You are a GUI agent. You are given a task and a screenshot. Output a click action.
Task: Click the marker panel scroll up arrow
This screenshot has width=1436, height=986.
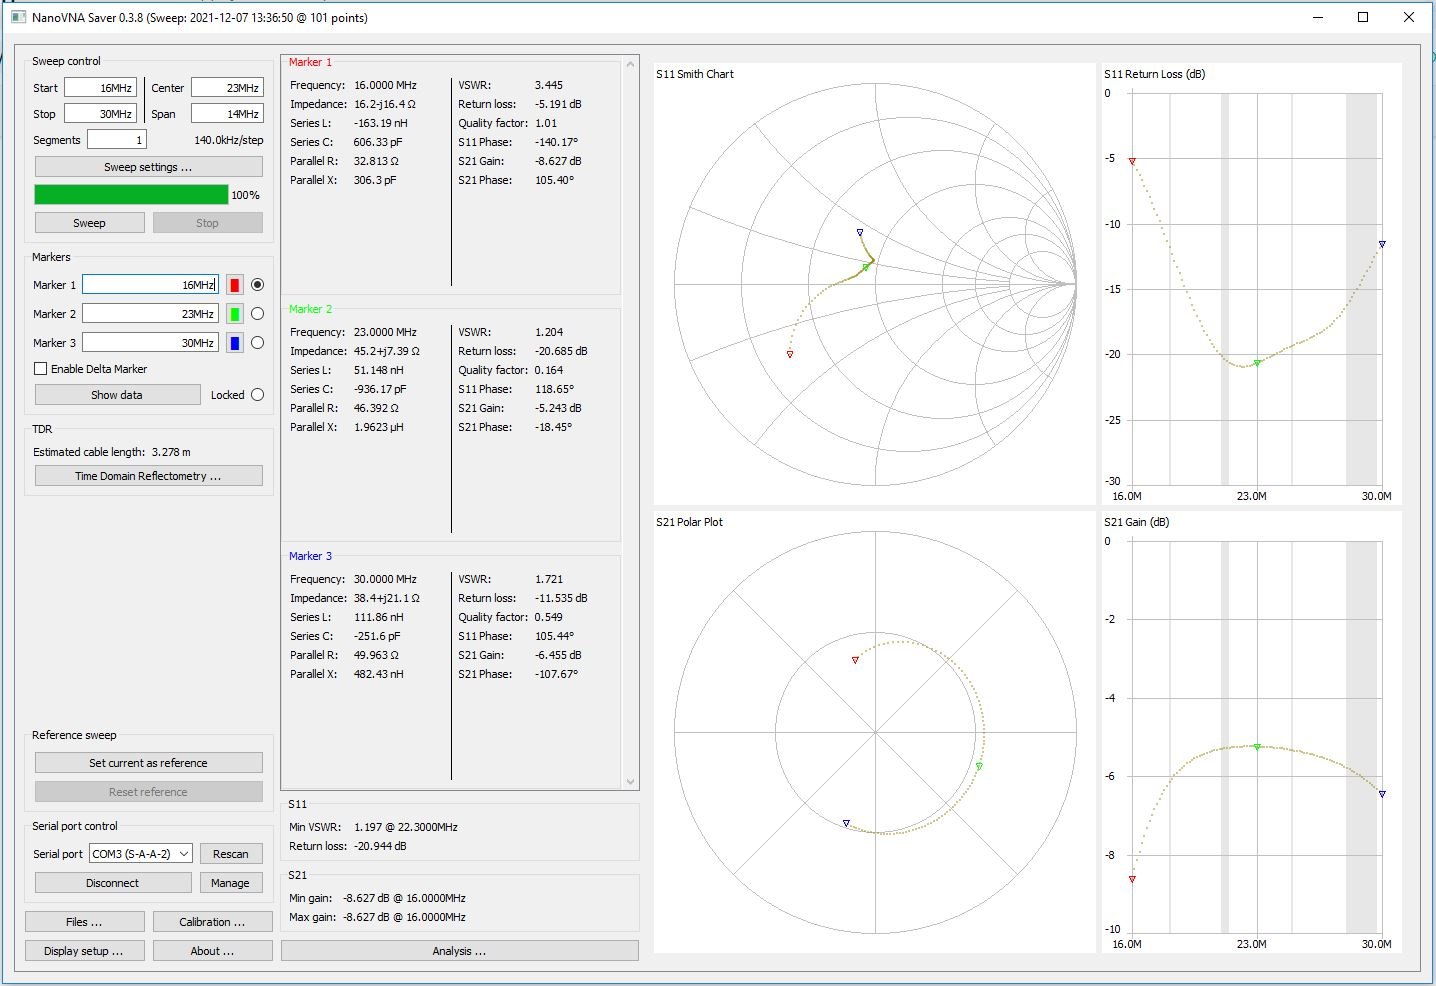630,65
